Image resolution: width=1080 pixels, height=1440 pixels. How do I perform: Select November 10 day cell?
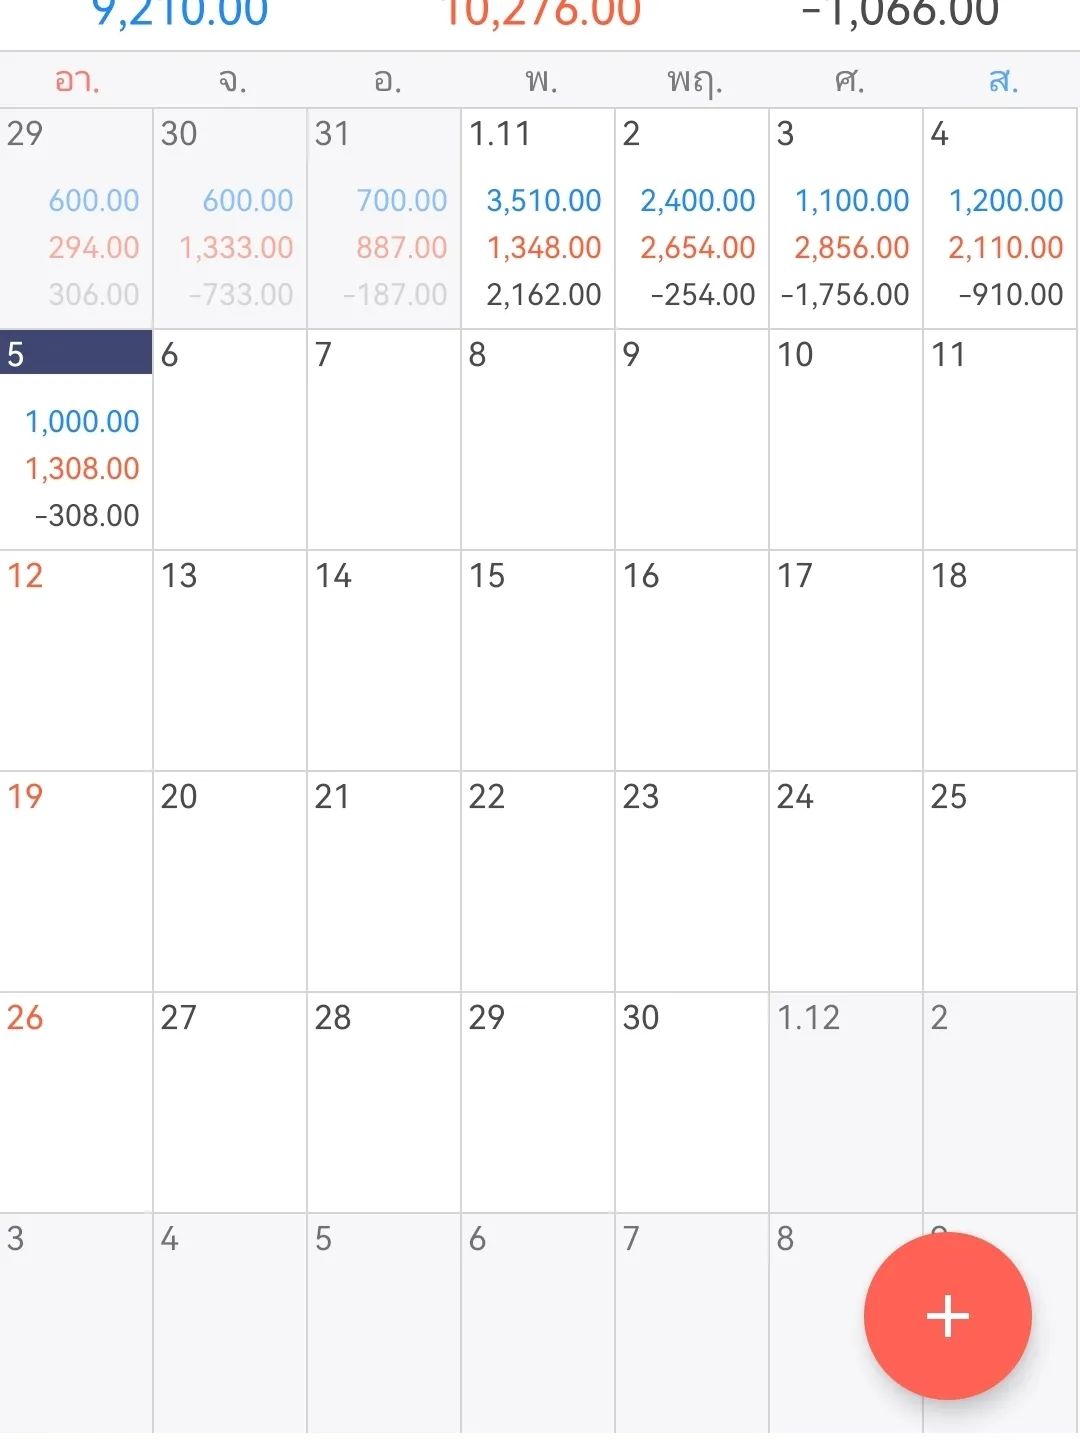point(846,440)
